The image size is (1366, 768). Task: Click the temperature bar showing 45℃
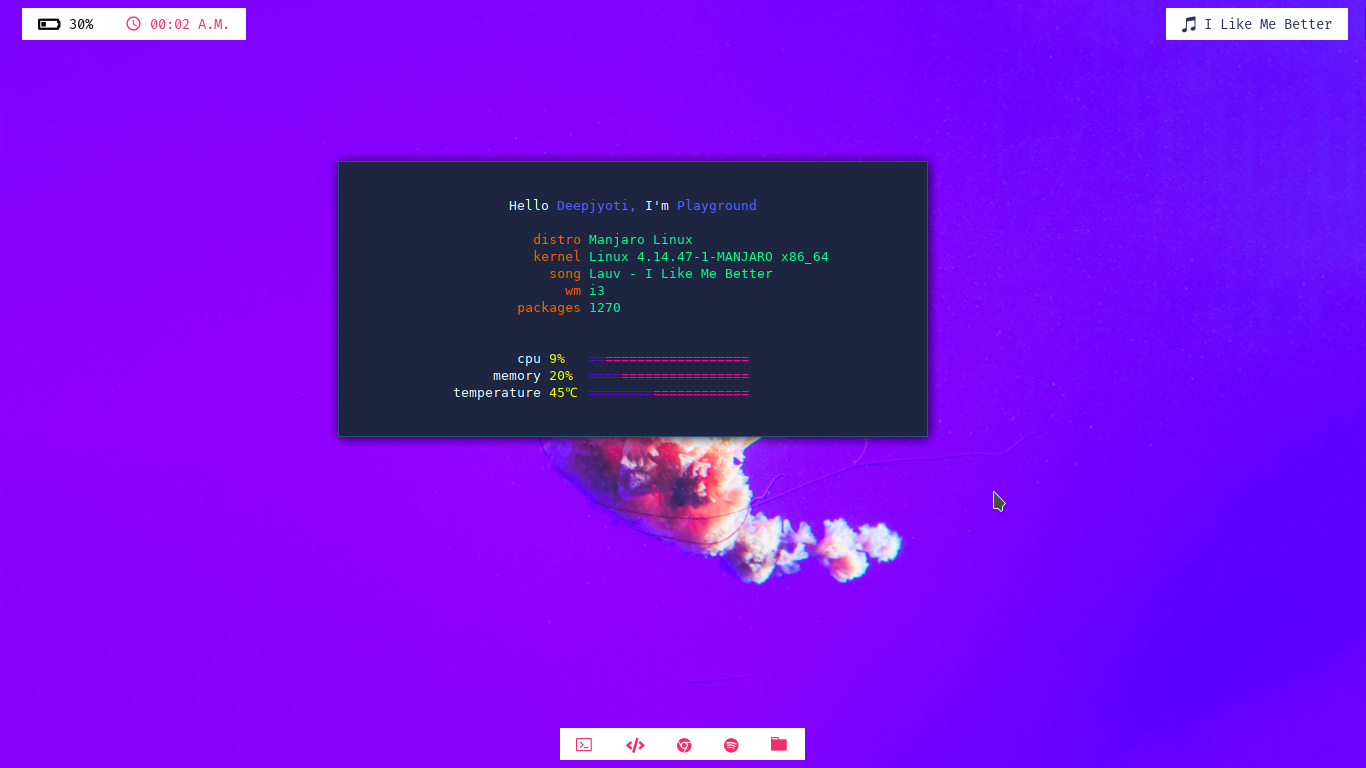pos(669,392)
